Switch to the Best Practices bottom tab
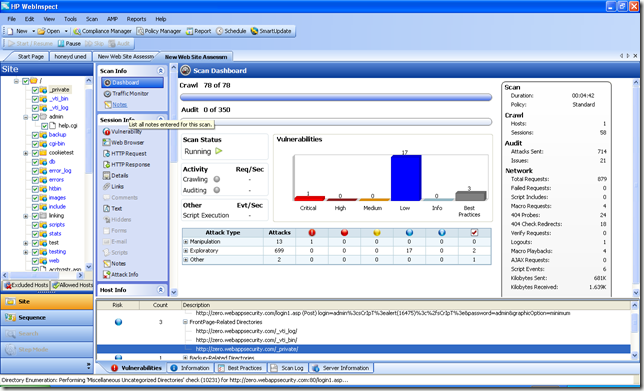The image size is (644, 391). tap(240, 368)
